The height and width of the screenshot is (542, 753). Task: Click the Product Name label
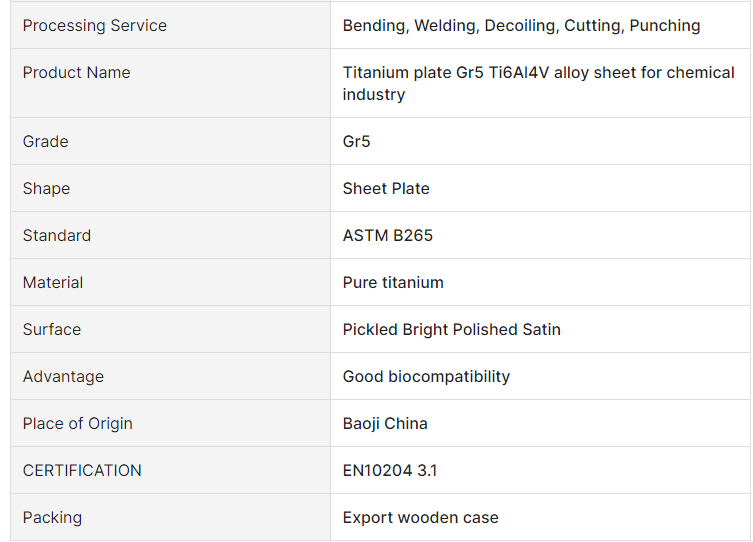point(76,72)
